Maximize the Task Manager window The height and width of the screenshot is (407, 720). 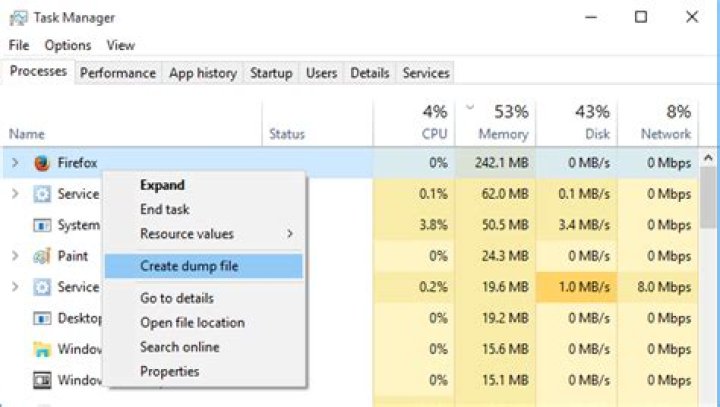click(641, 17)
